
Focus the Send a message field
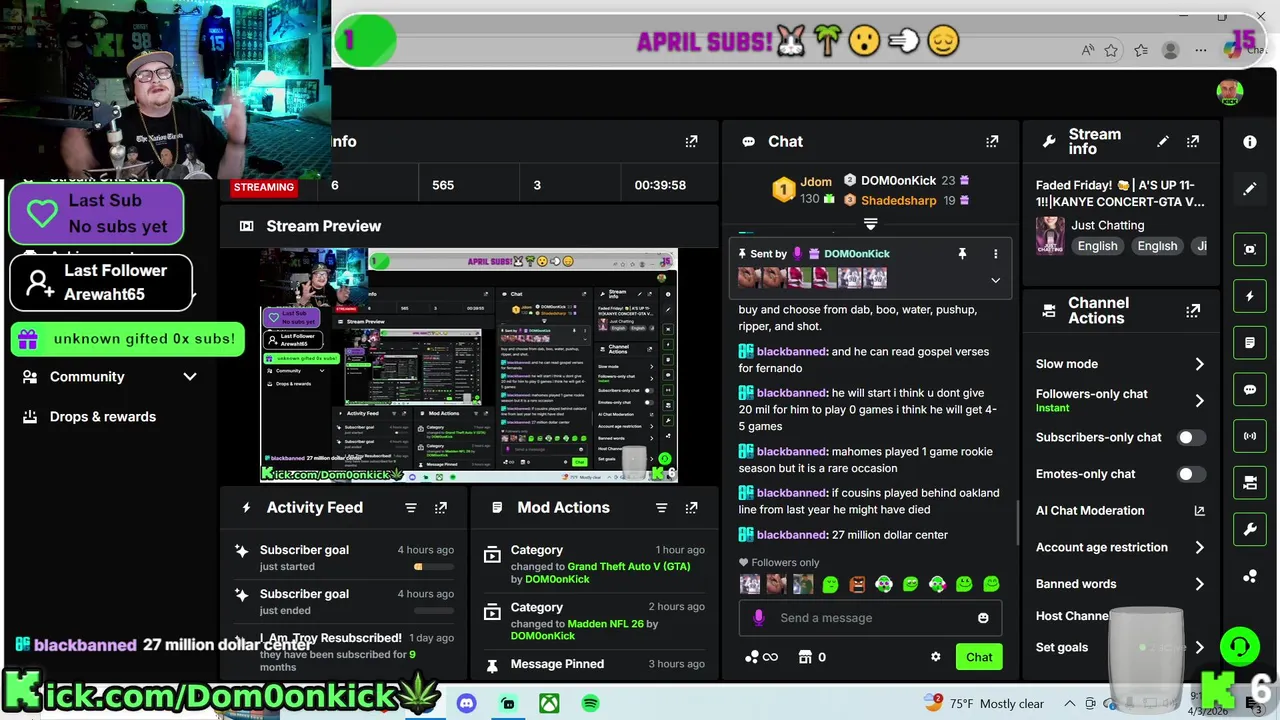coord(870,618)
